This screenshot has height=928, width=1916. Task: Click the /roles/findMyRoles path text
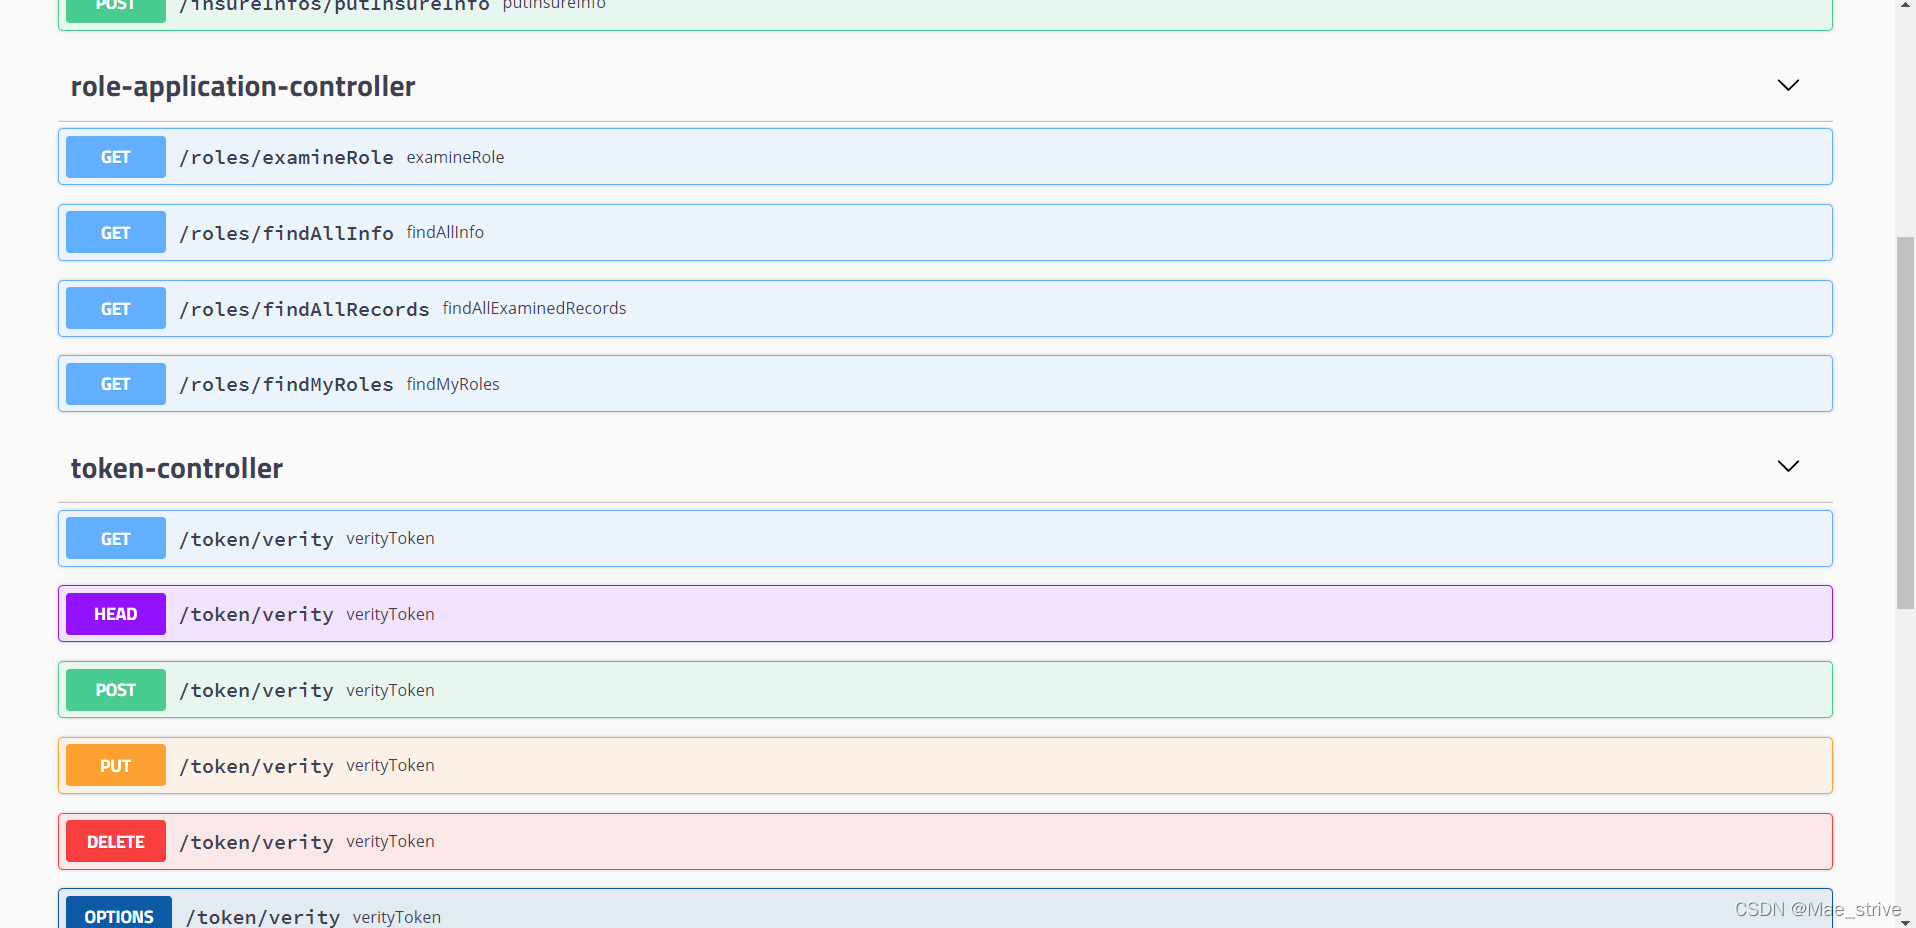286,385
